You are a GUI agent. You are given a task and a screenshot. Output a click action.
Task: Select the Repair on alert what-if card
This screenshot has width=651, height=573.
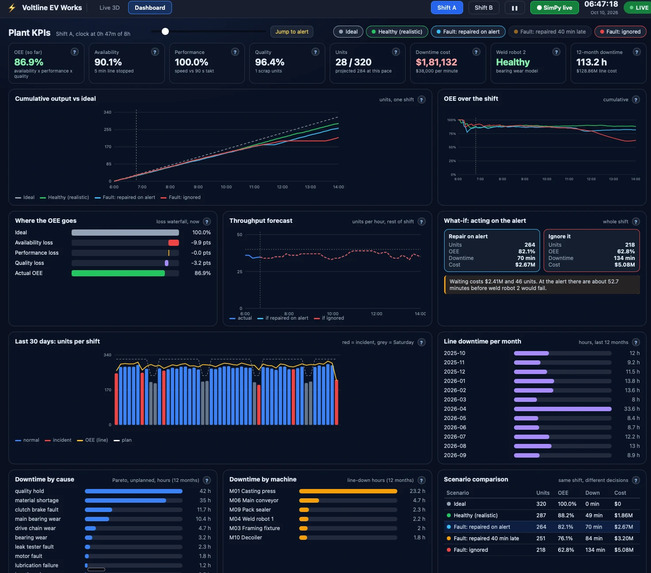(492, 250)
